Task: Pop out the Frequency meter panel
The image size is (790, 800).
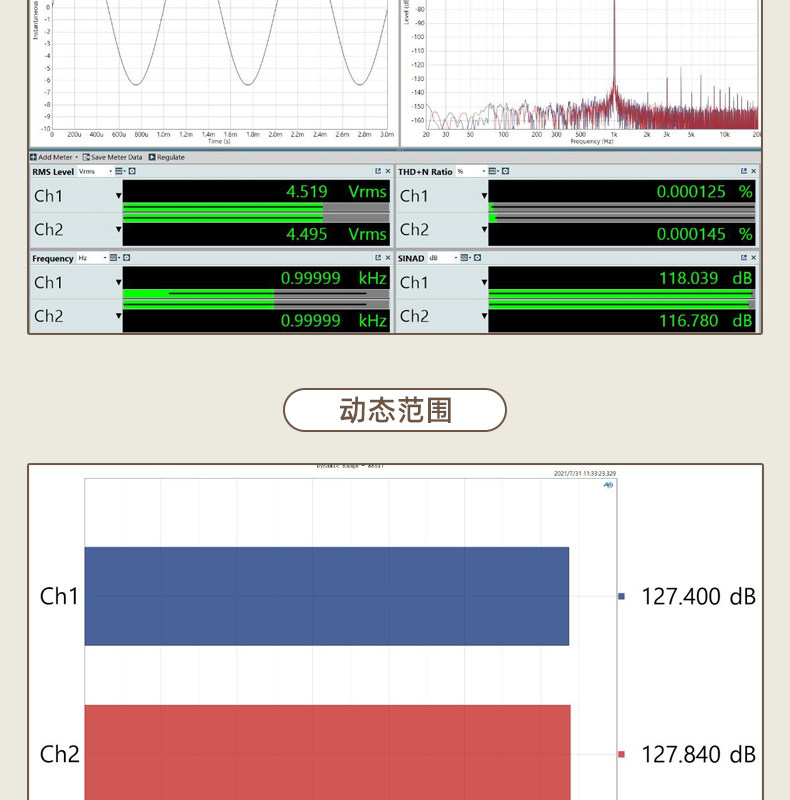Action: click(378, 258)
